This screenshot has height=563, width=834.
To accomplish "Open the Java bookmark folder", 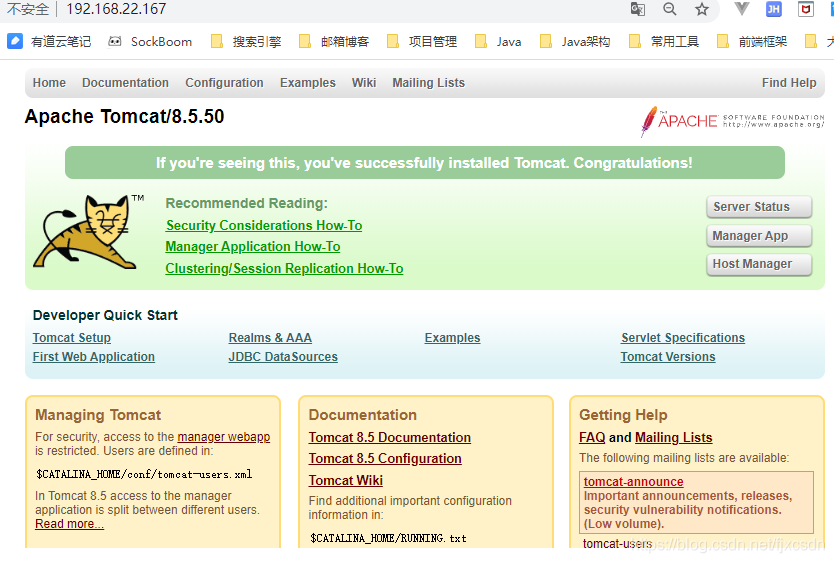I will tap(498, 42).
